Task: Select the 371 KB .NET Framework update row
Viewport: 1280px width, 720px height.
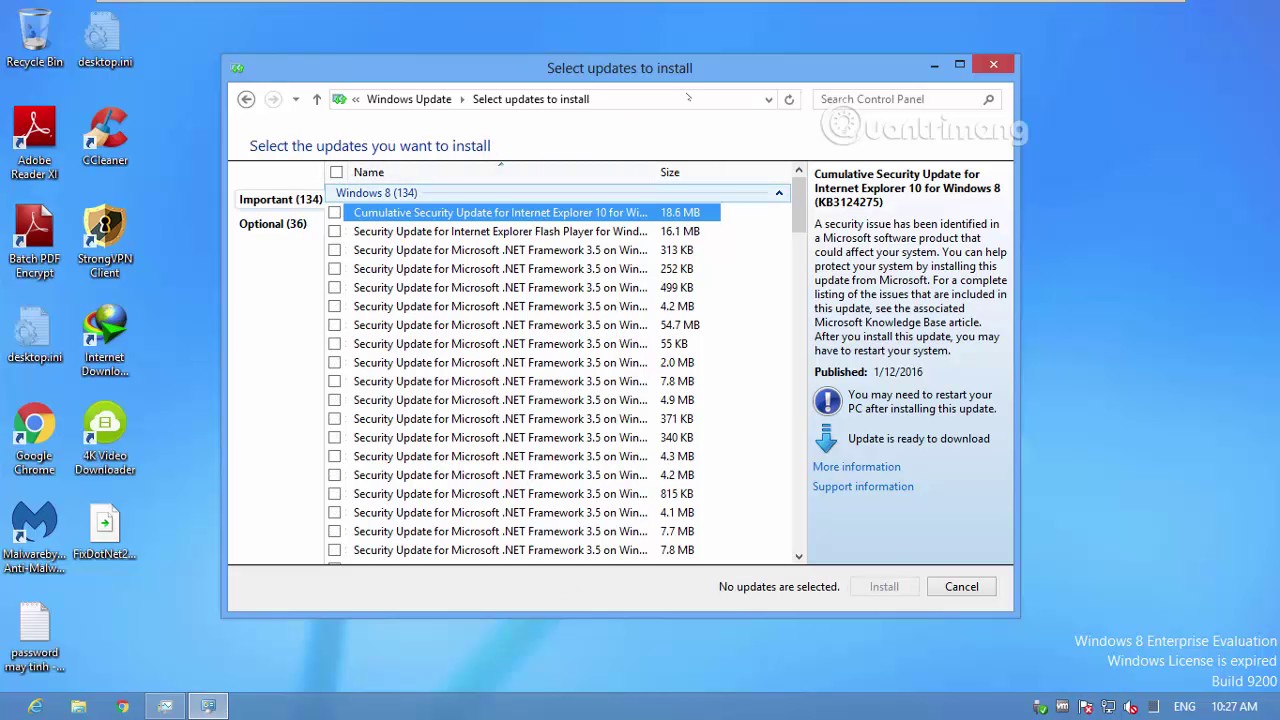Action: (x=532, y=419)
